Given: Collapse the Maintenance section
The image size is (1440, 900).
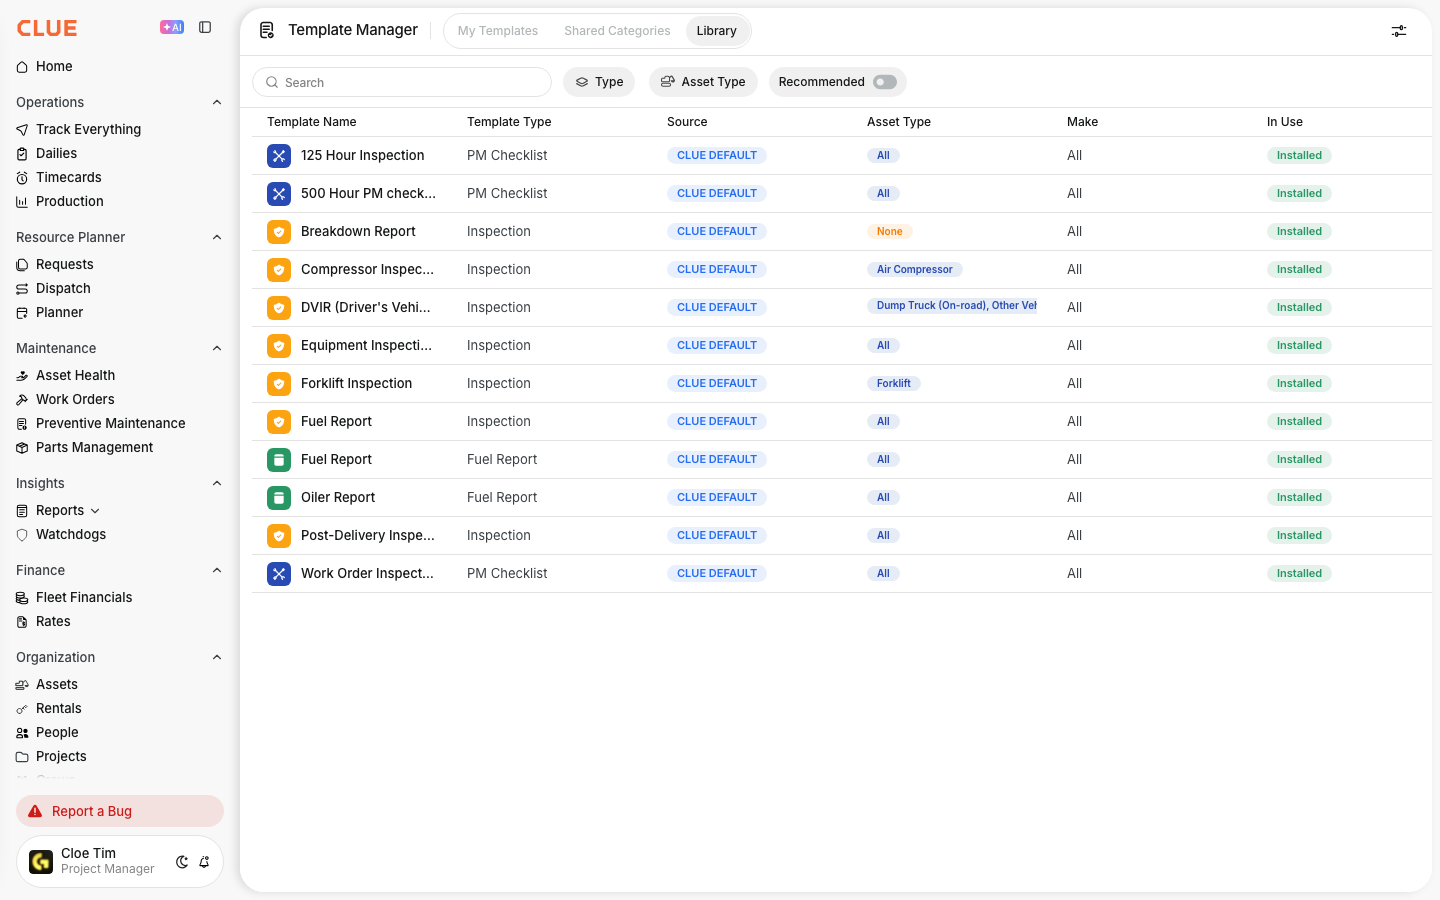Looking at the screenshot, I should pos(217,348).
